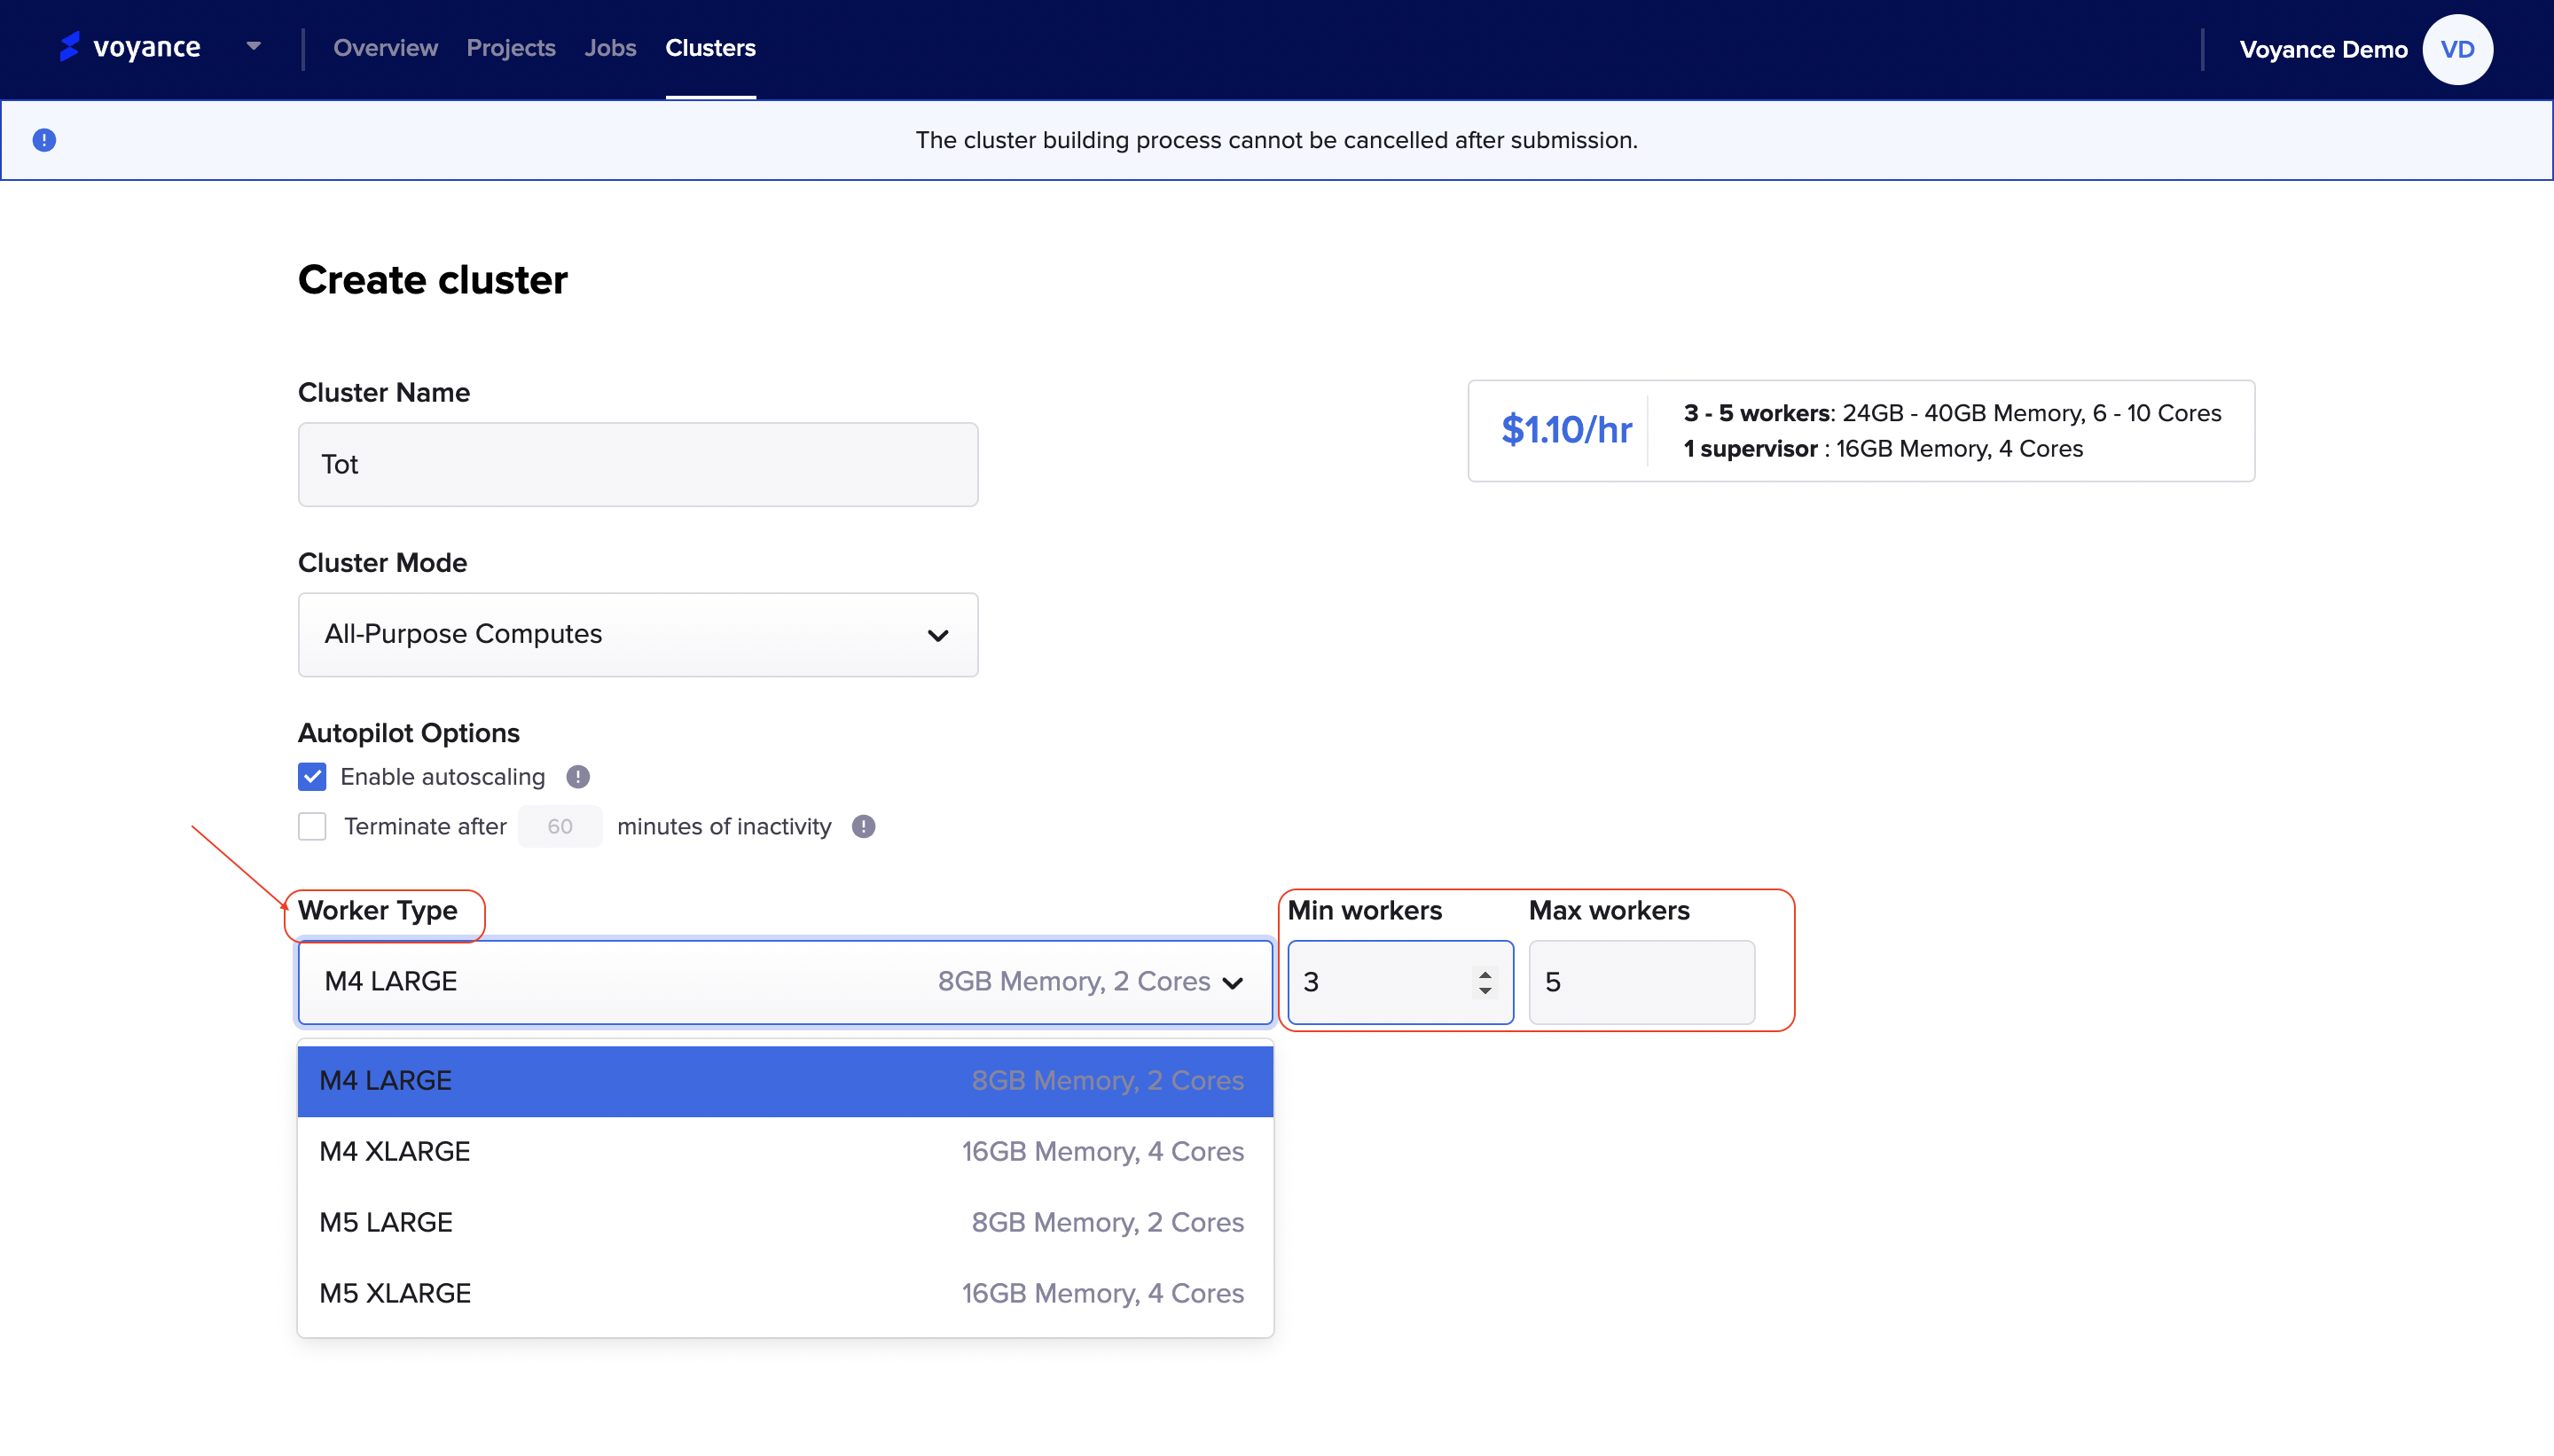Click the blue info icon in the banner
The image size is (2554, 1456).
pos(44,140)
